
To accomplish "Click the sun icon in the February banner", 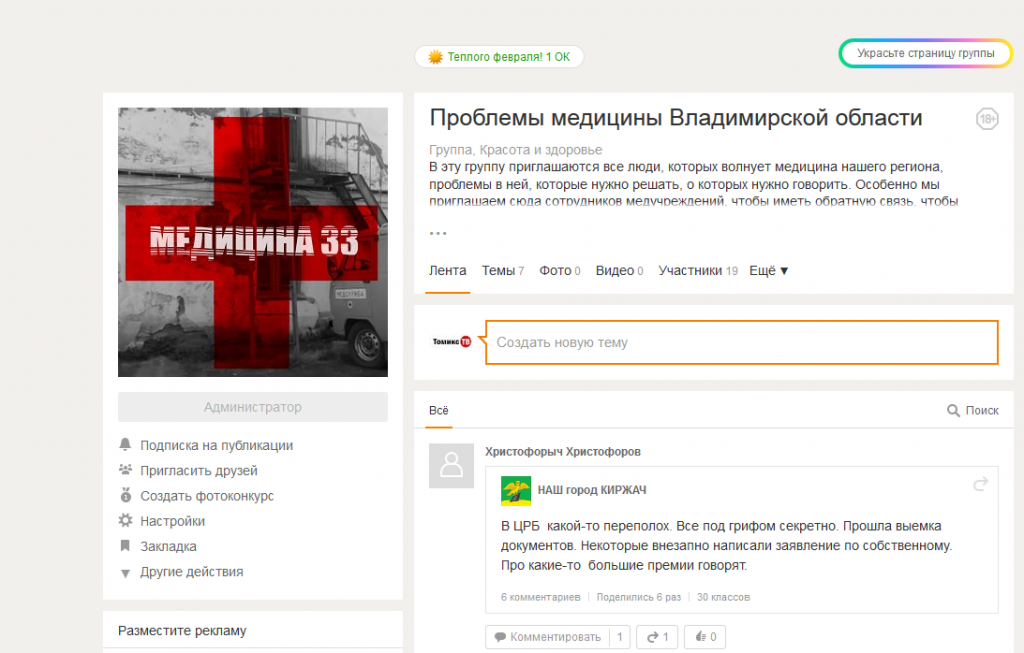I will (435, 57).
